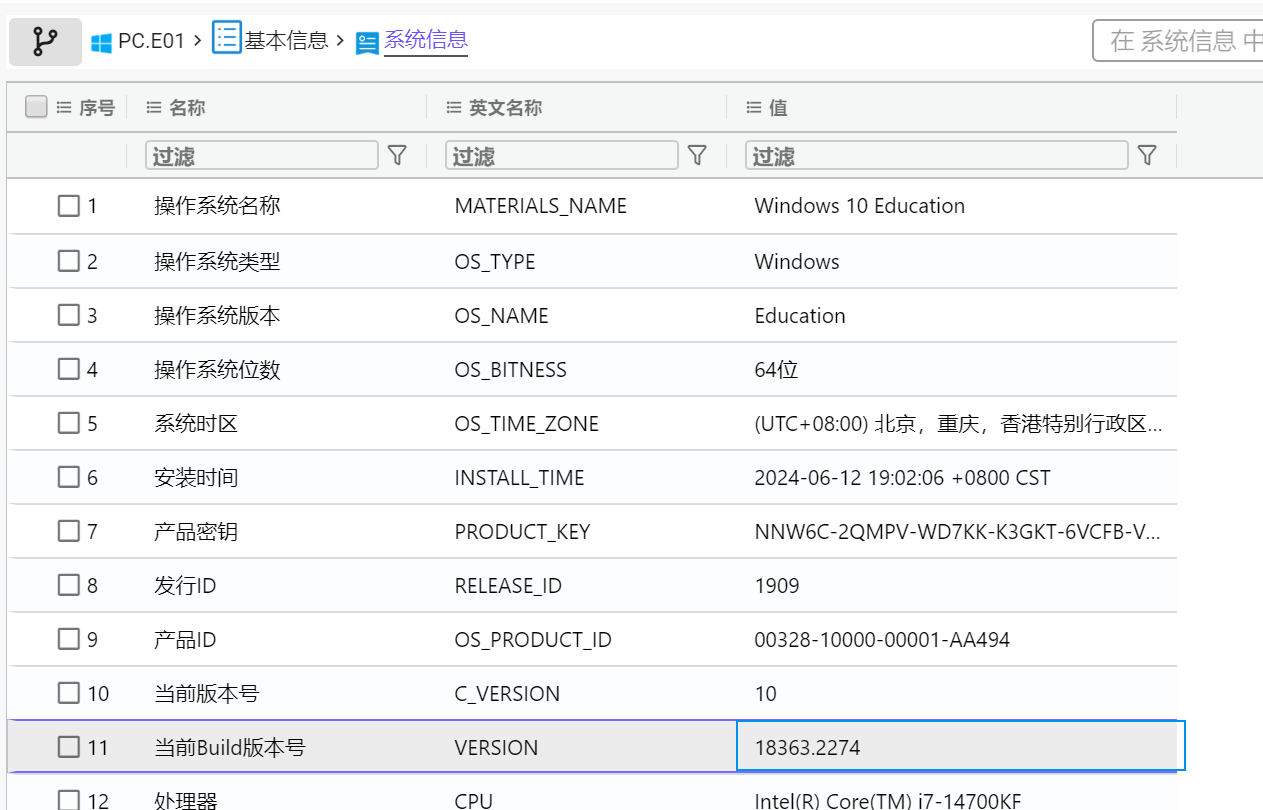Open the filter funnel for 名称 column
This screenshot has width=1263, height=810.
coord(397,155)
